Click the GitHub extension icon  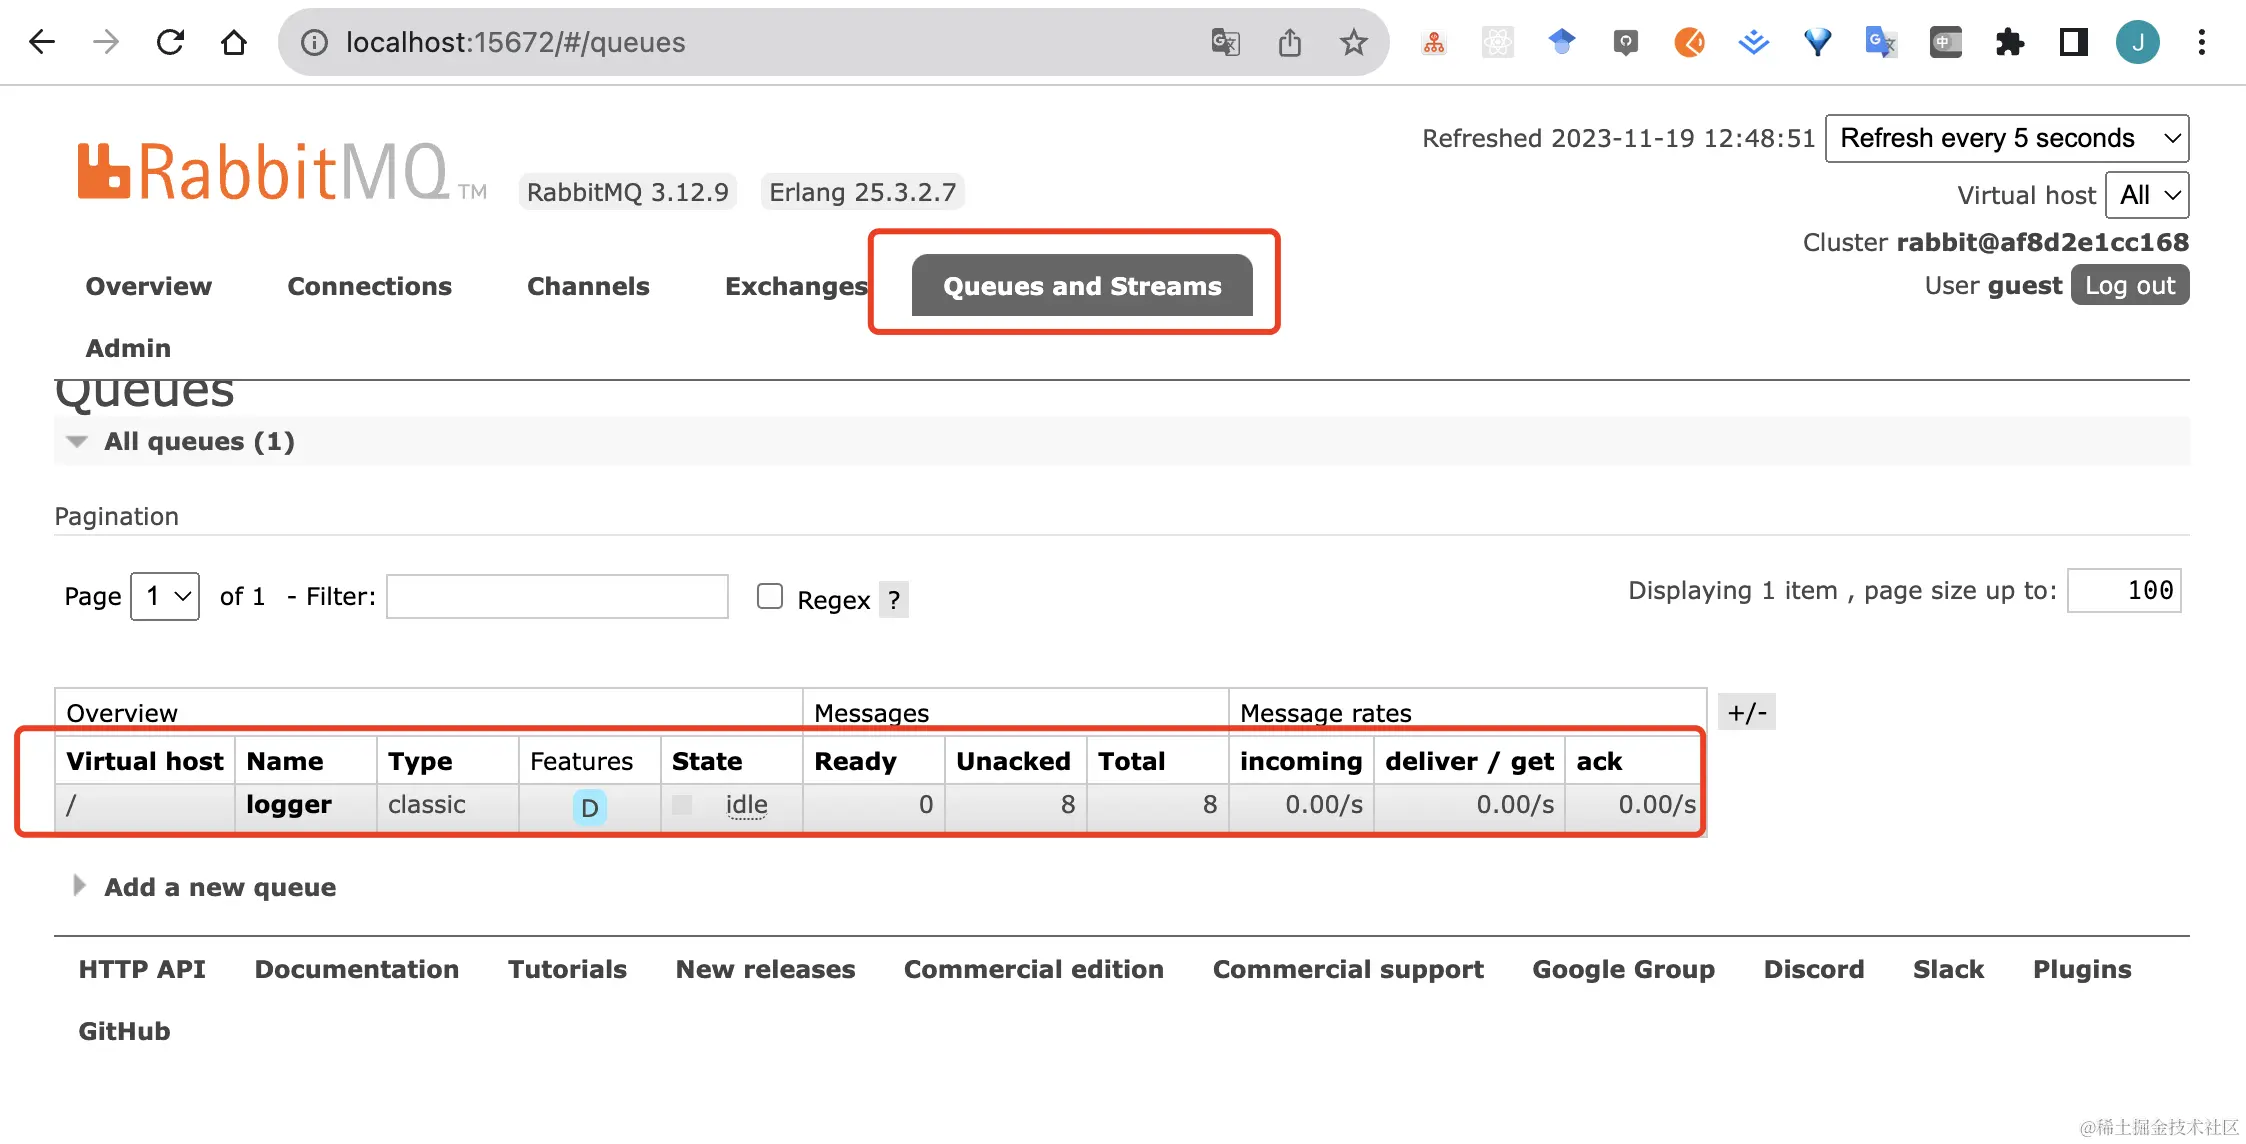pyautogui.click(x=1625, y=42)
